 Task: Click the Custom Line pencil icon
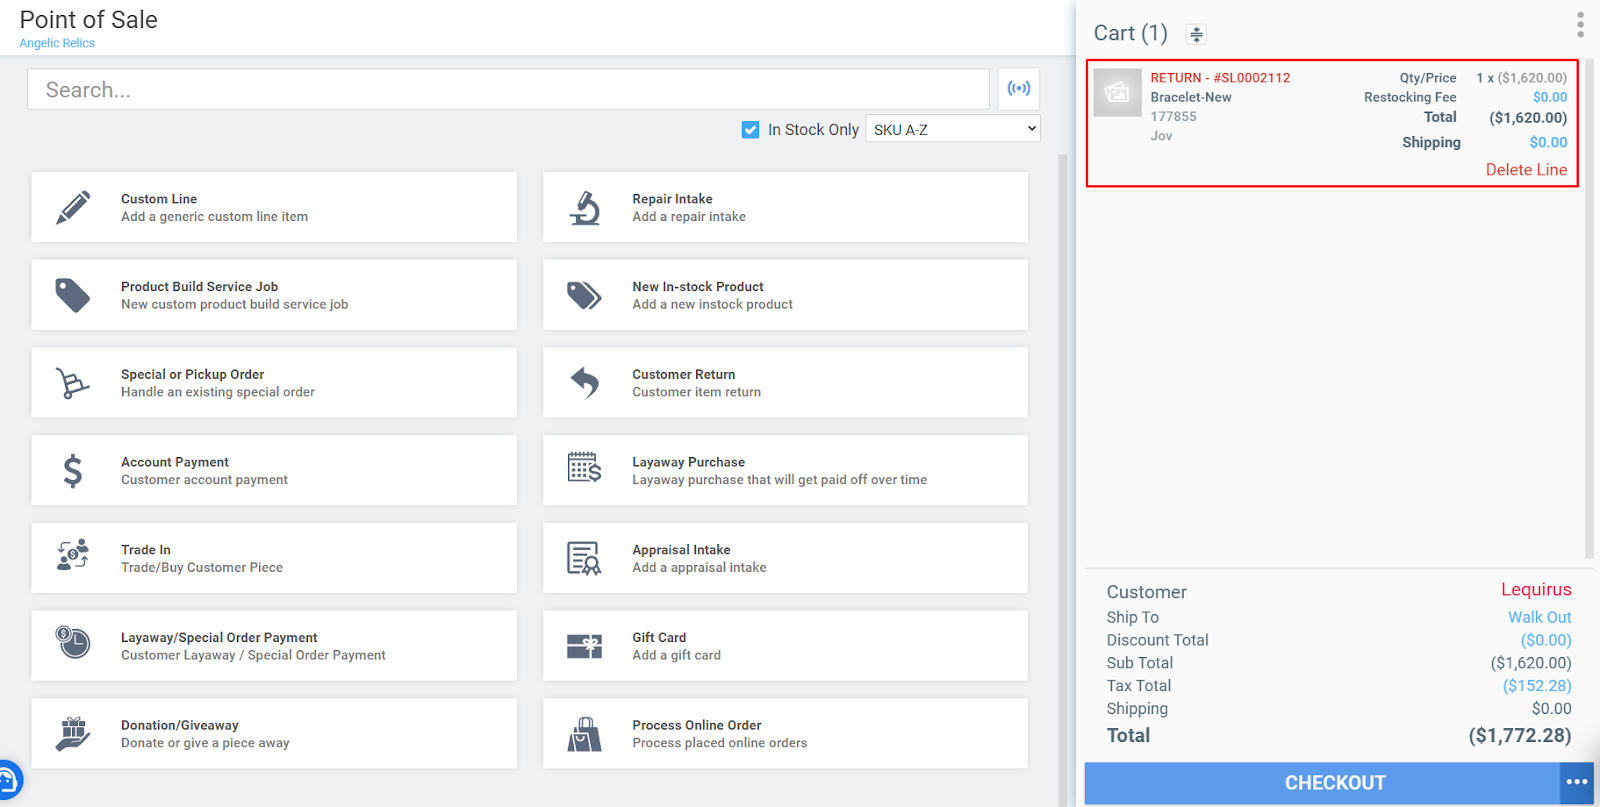(73, 207)
